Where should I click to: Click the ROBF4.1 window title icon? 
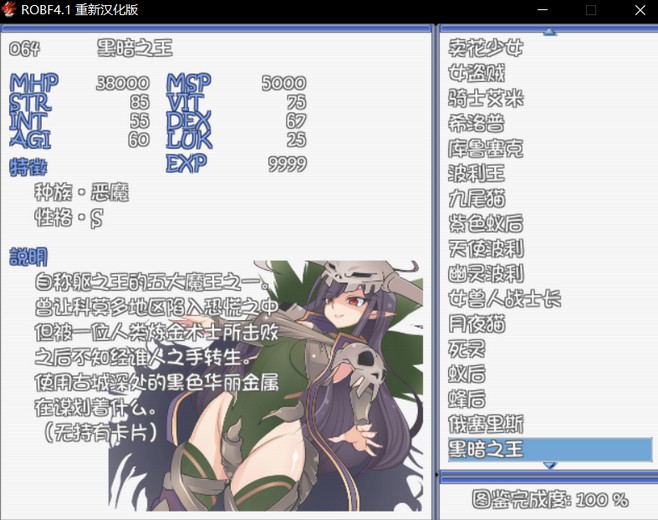tap(9, 9)
